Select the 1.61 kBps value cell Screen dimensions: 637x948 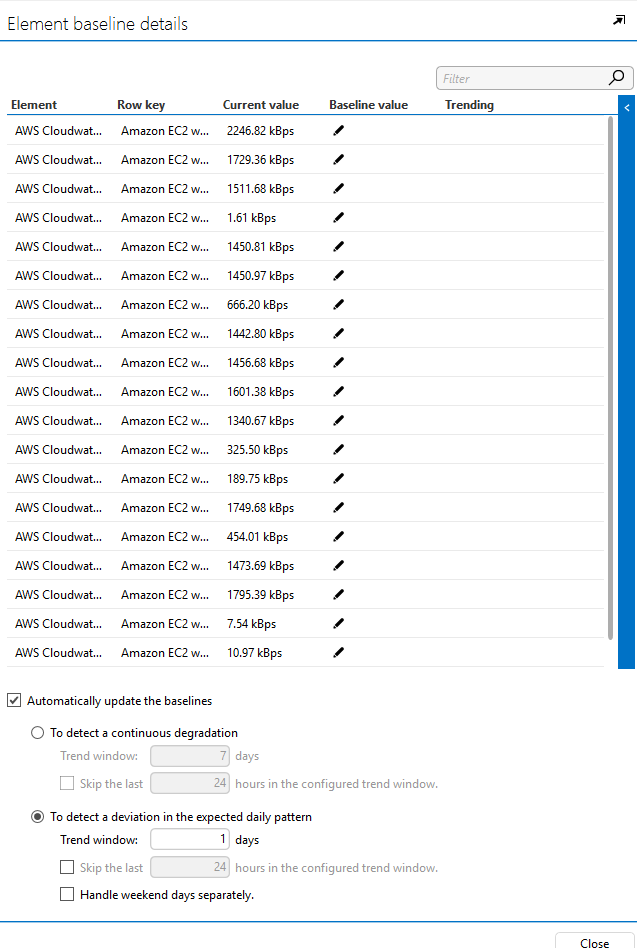(251, 218)
